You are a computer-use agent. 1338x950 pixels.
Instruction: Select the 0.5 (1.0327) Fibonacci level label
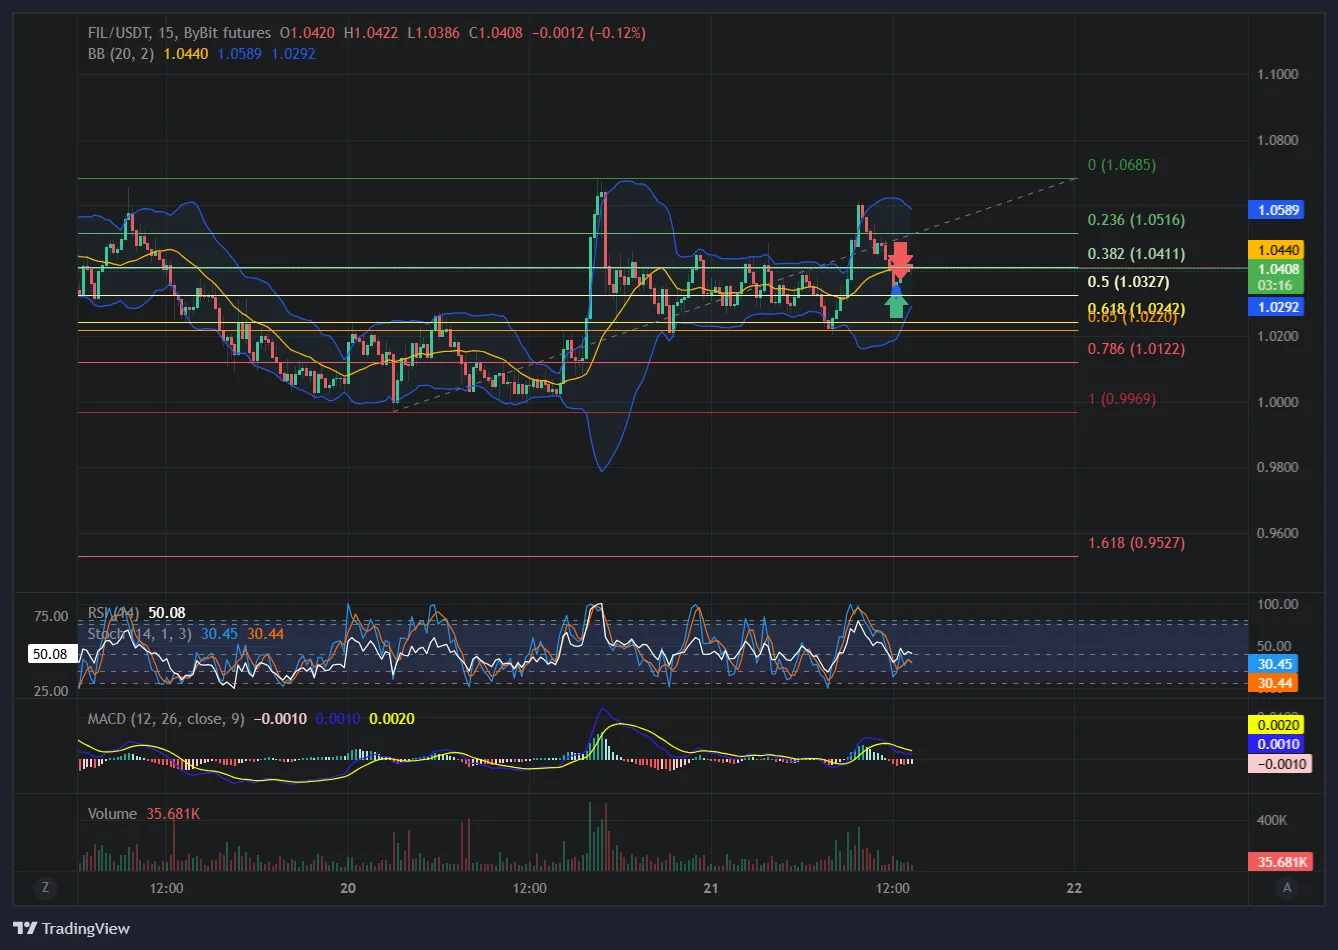tap(1128, 282)
